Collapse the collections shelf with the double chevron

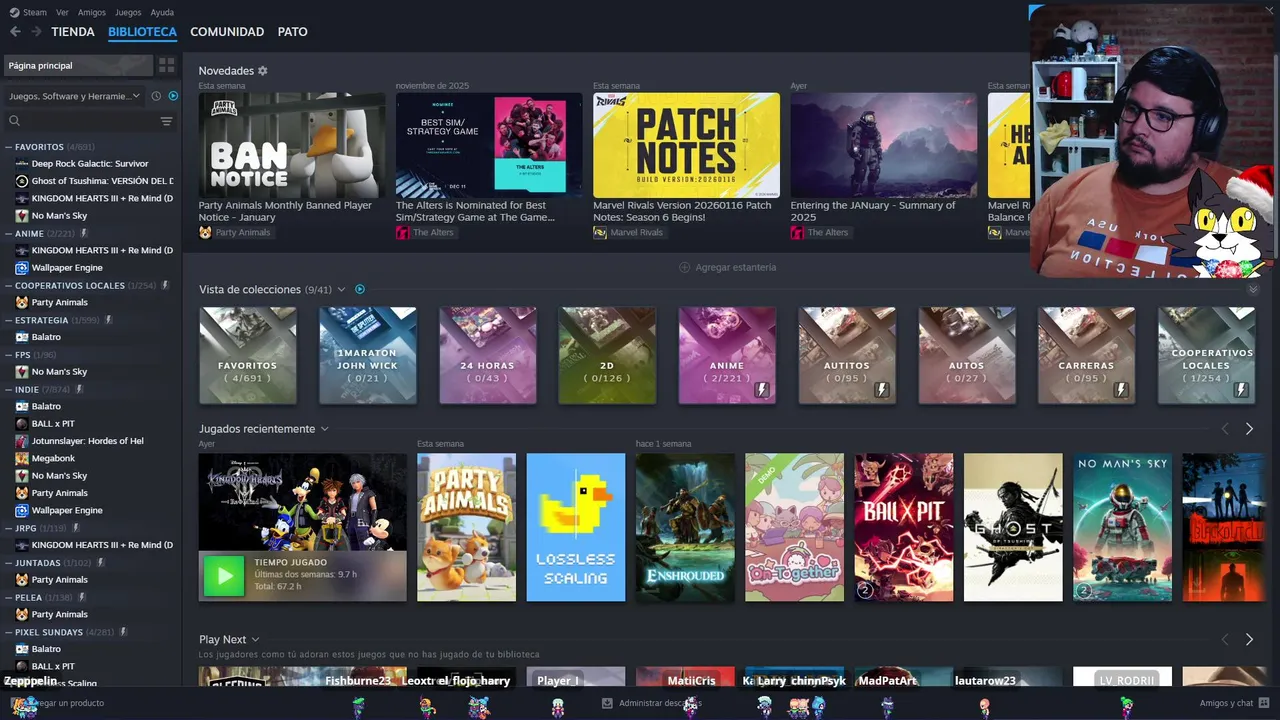tap(1253, 290)
